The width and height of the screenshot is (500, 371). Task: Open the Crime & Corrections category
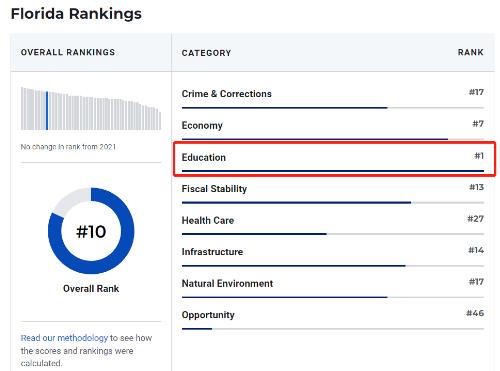coord(227,94)
